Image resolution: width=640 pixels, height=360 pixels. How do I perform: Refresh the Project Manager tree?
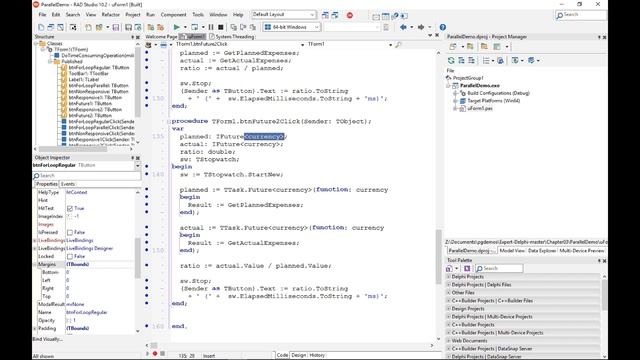click(451, 60)
